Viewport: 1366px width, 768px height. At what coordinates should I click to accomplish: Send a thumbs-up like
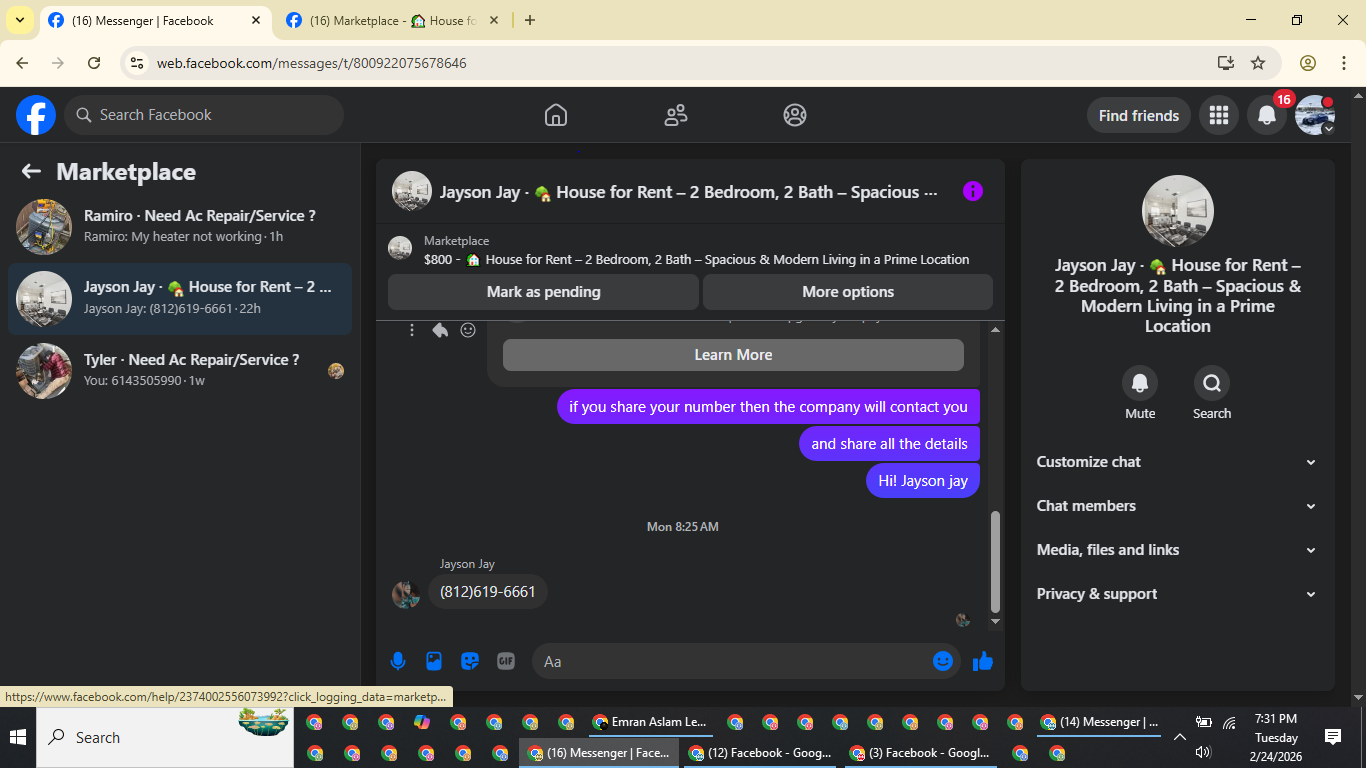(x=983, y=661)
